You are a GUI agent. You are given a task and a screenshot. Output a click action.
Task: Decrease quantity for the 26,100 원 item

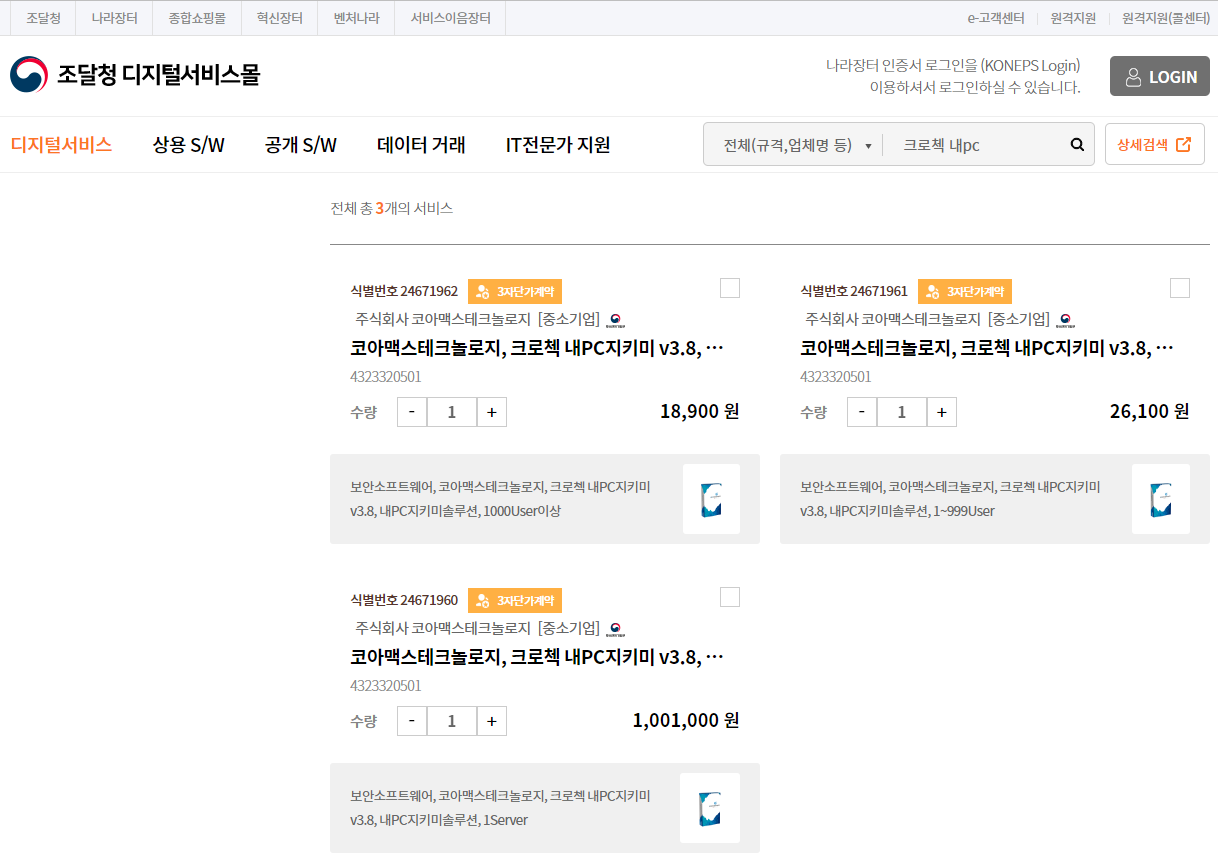(862, 412)
